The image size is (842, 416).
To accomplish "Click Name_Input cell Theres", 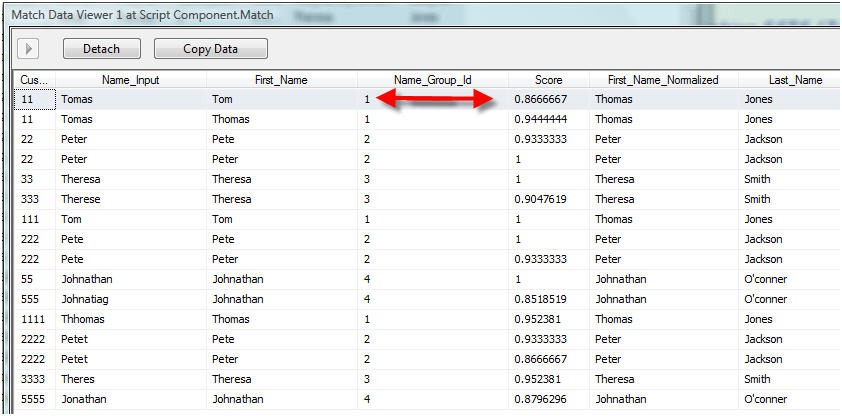I will [x=131, y=379].
